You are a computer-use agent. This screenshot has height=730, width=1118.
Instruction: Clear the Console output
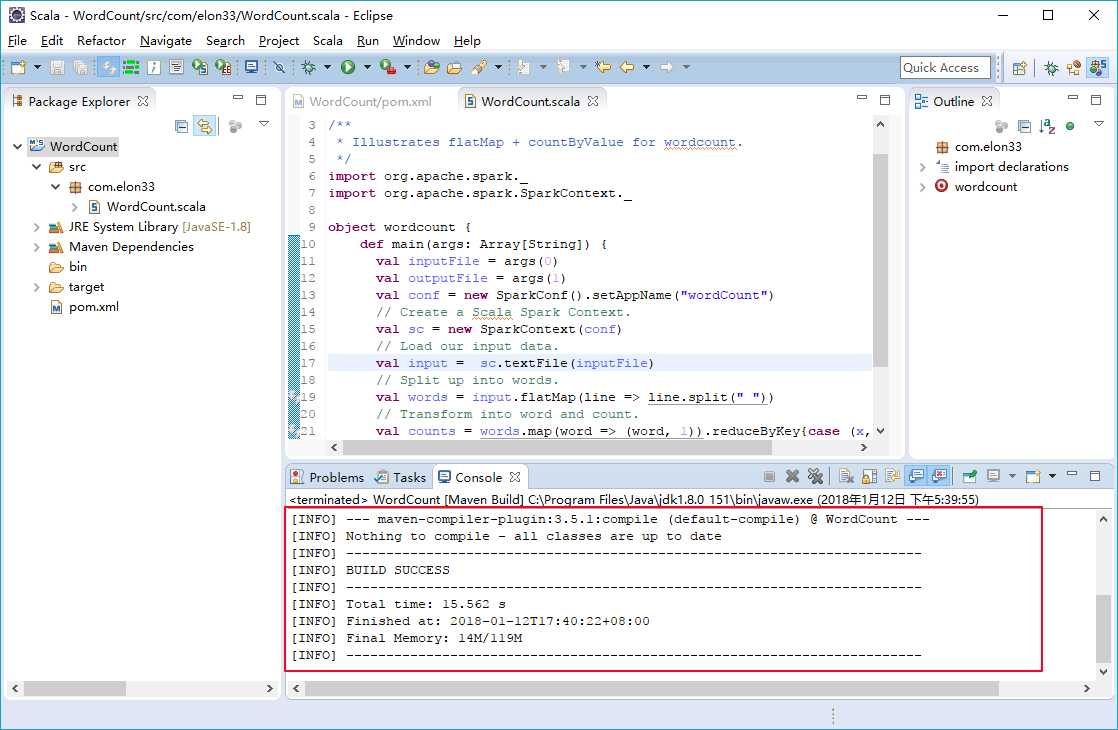(846, 475)
